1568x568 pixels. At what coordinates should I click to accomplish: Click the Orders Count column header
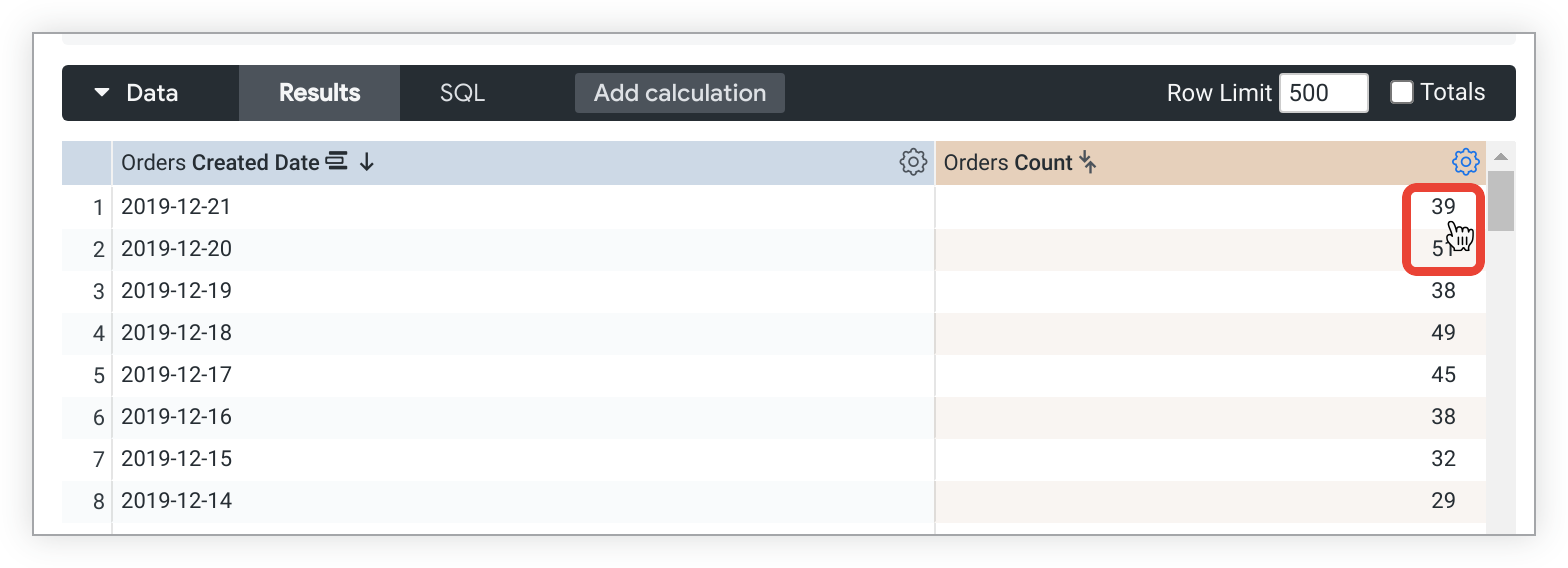pos(1007,163)
